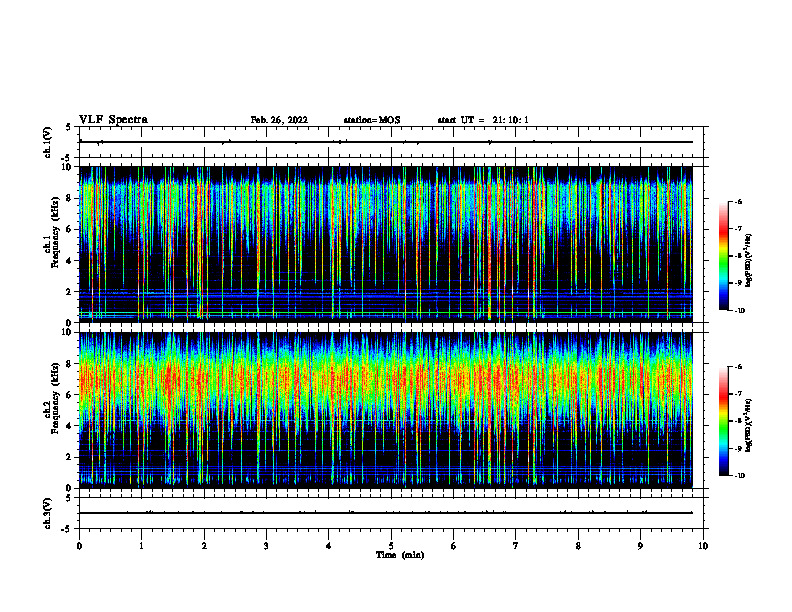
Task: Click tick label "7" on the time axis
Action: 516,546
